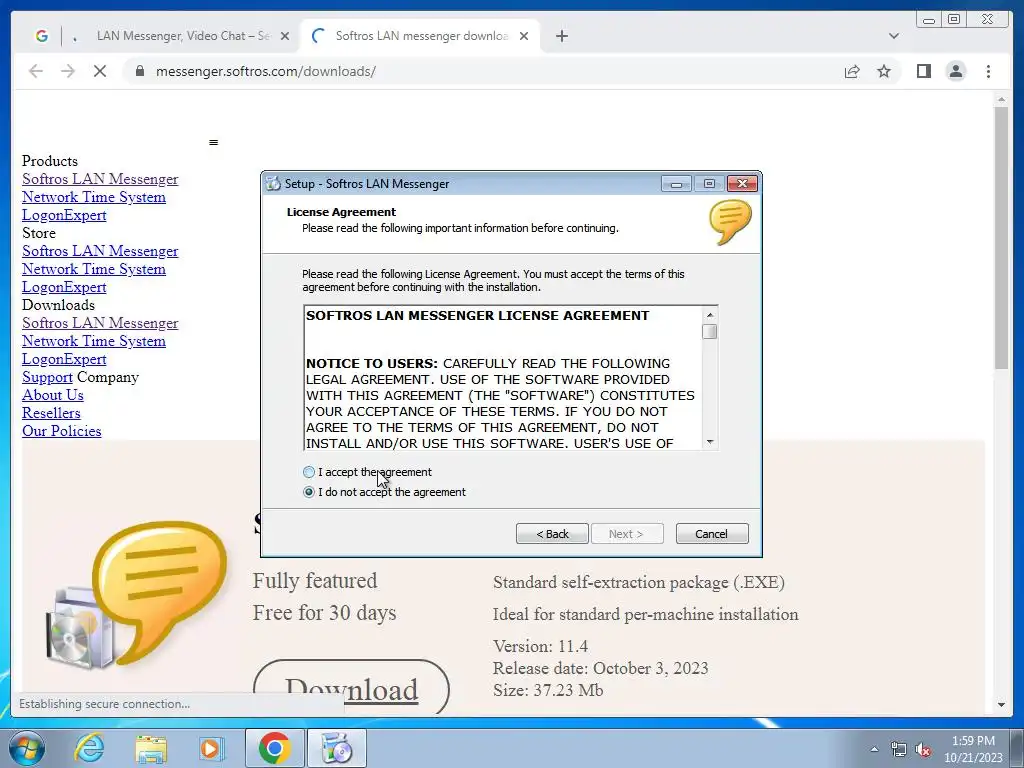This screenshot has height=768, width=1024.
Task: Open LogonExpert under Downloads
Action: click(x=64, y=359)
